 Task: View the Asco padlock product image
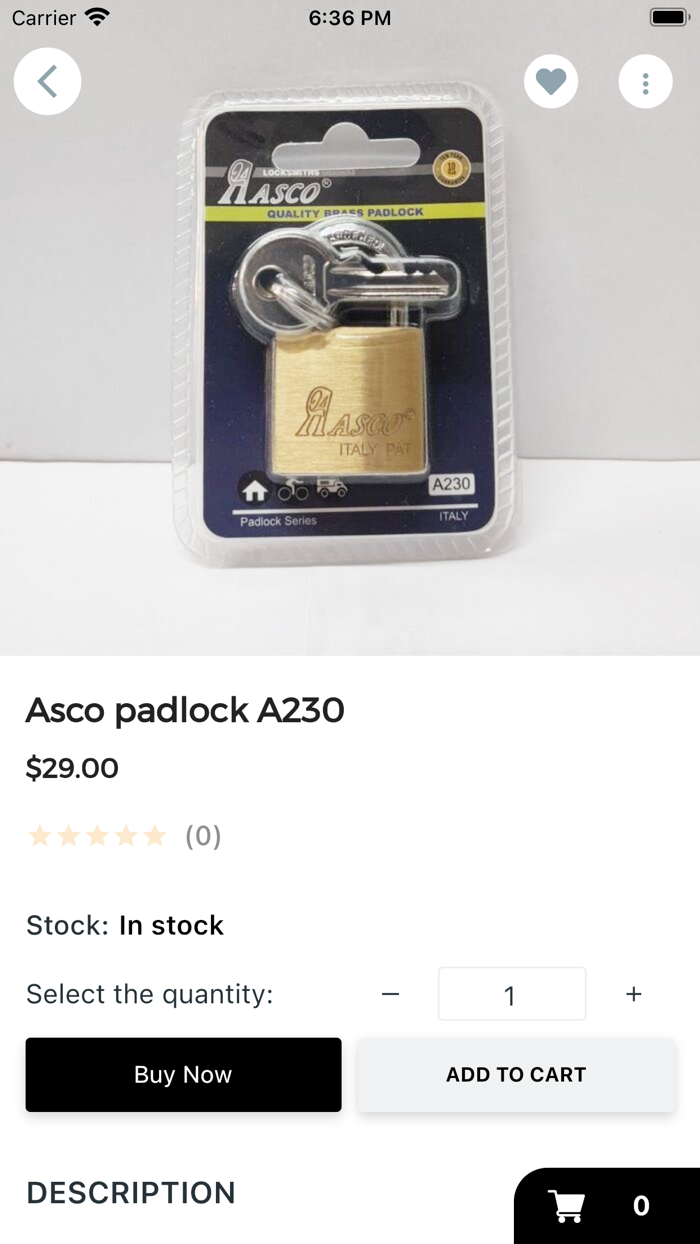(350, 328)
